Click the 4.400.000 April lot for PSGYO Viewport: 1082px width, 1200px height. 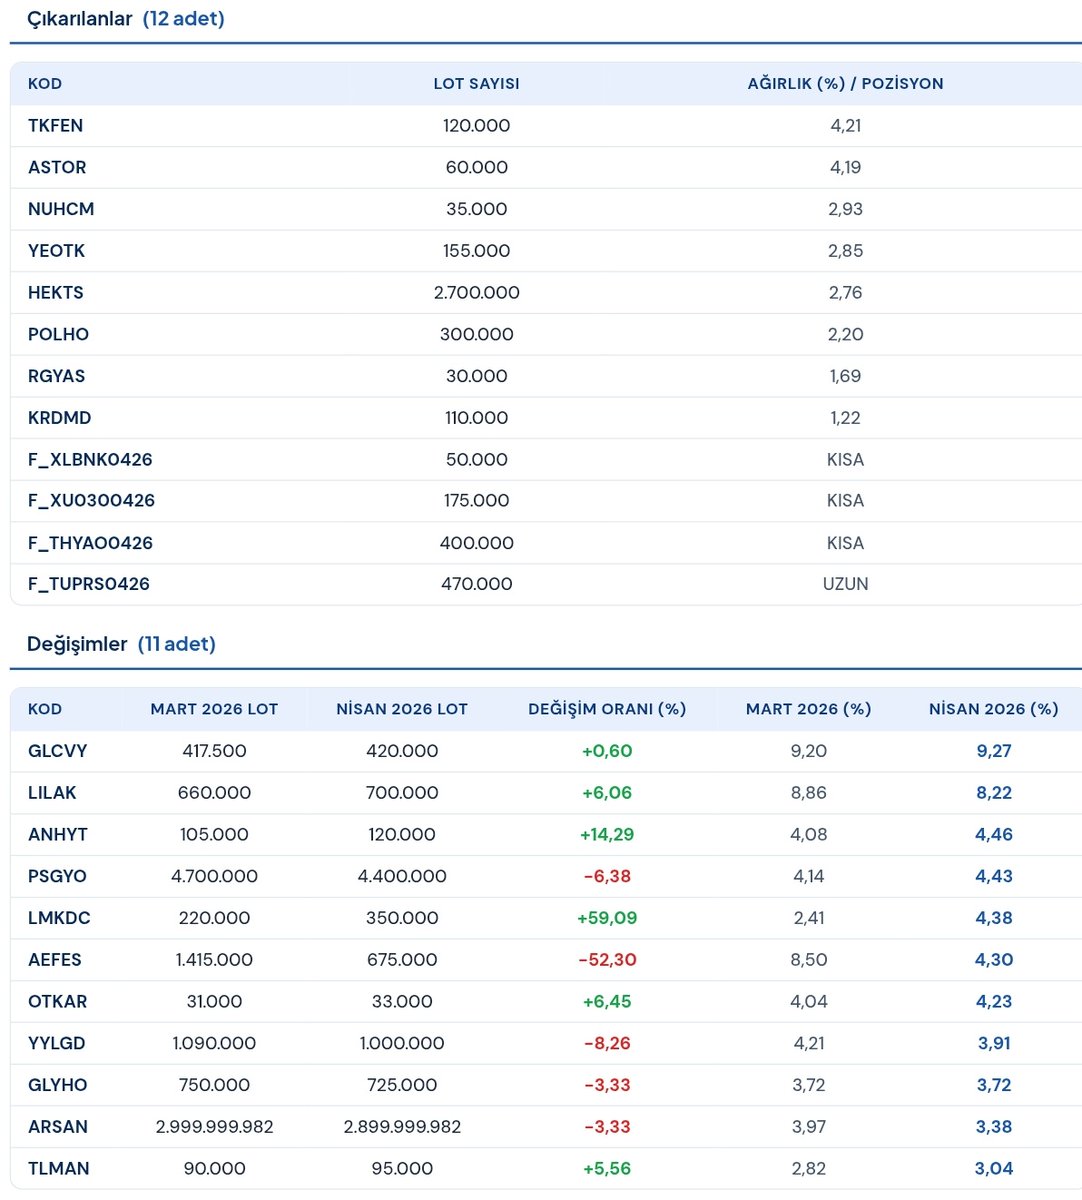tap(402, 876)
